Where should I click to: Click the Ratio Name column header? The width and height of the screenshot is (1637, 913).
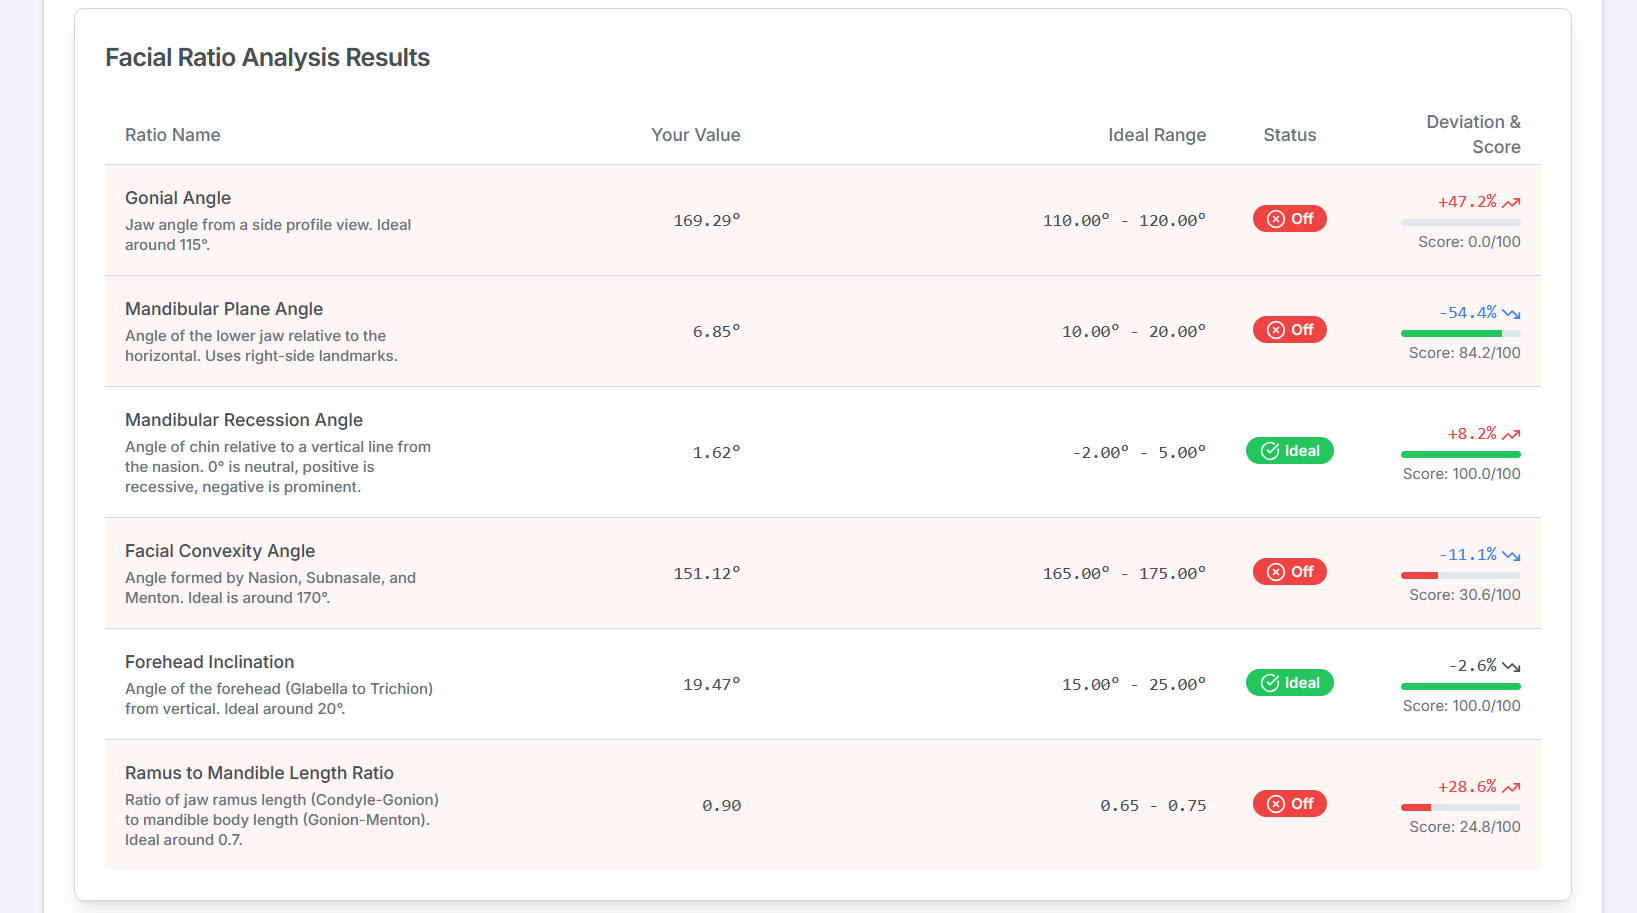point(173,135)
